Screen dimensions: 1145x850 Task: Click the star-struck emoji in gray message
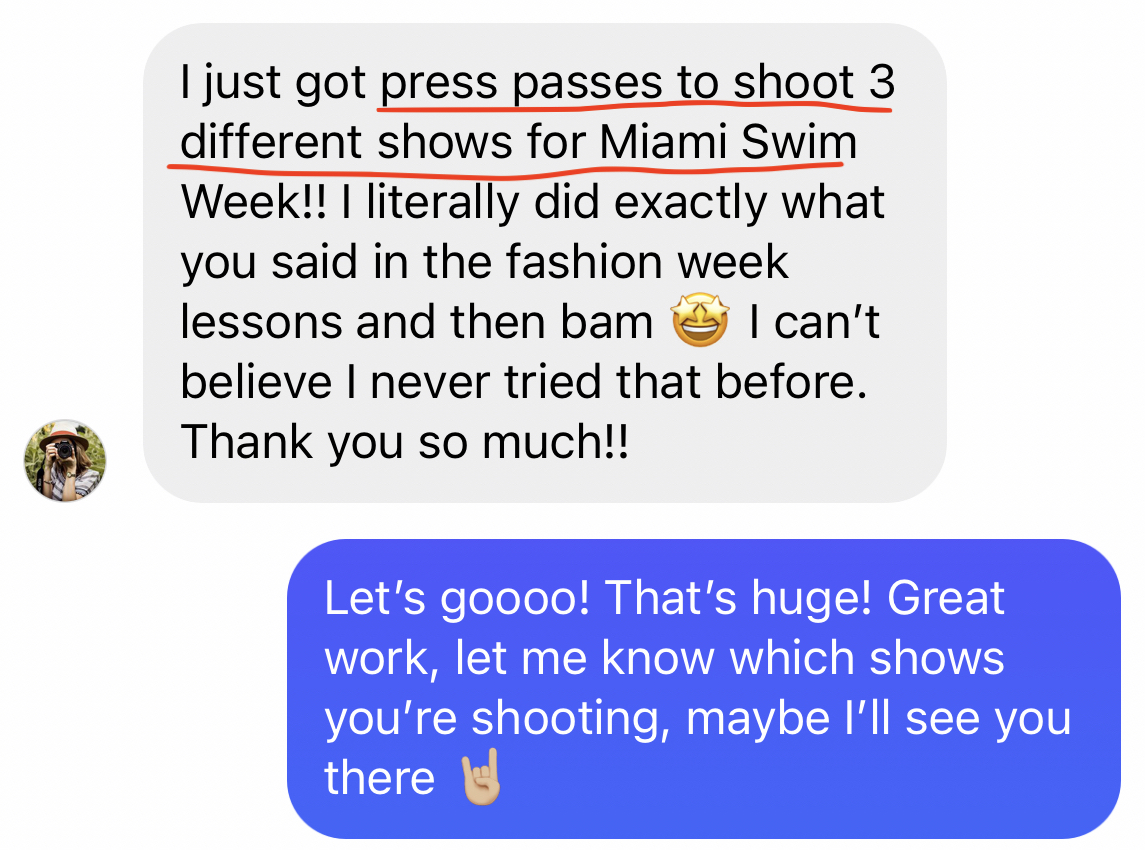(700, 319)
